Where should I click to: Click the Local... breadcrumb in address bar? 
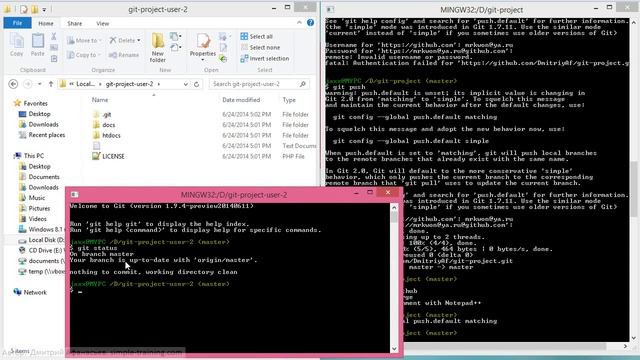tap(85, 84)
